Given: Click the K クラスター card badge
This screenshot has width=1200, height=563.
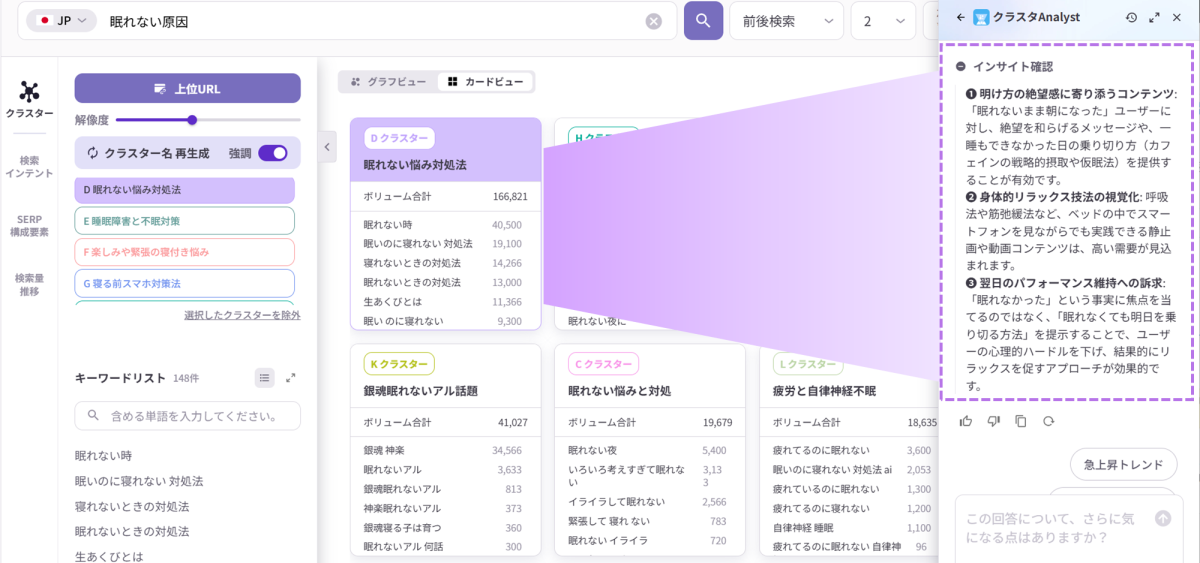Looking at the screenshot, I should coord(399,364).
